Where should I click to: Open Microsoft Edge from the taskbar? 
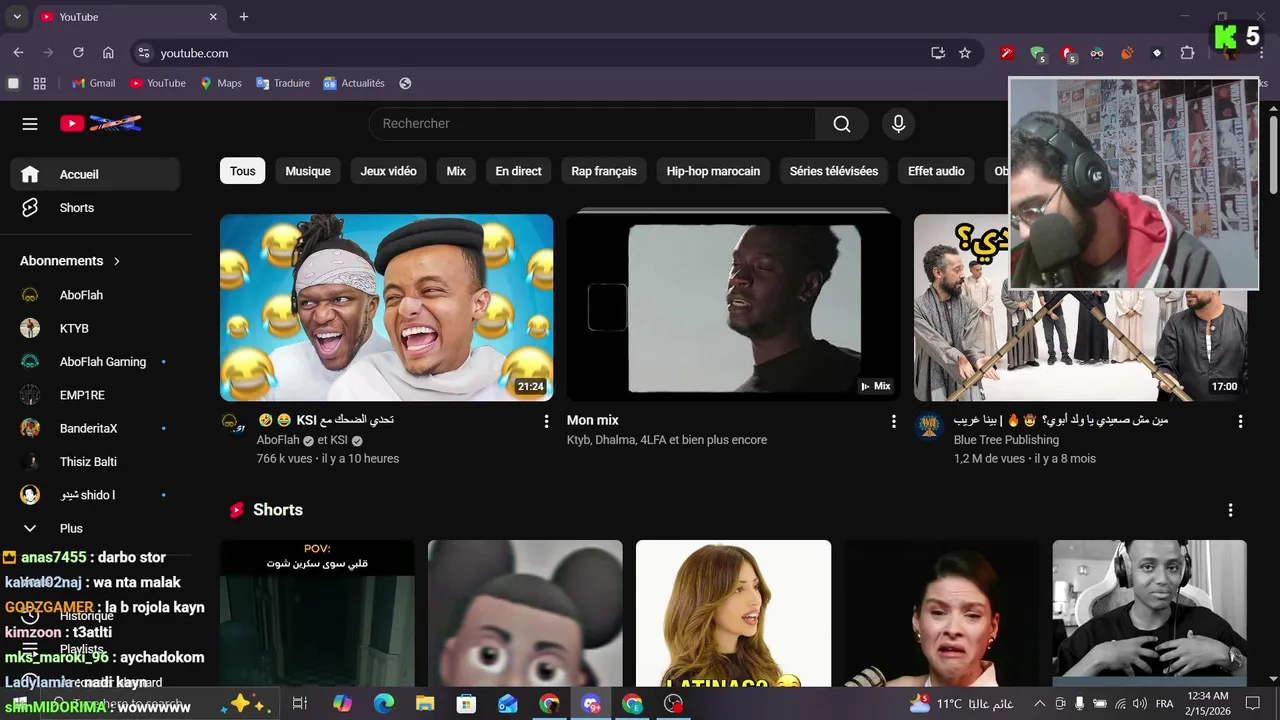384,704
